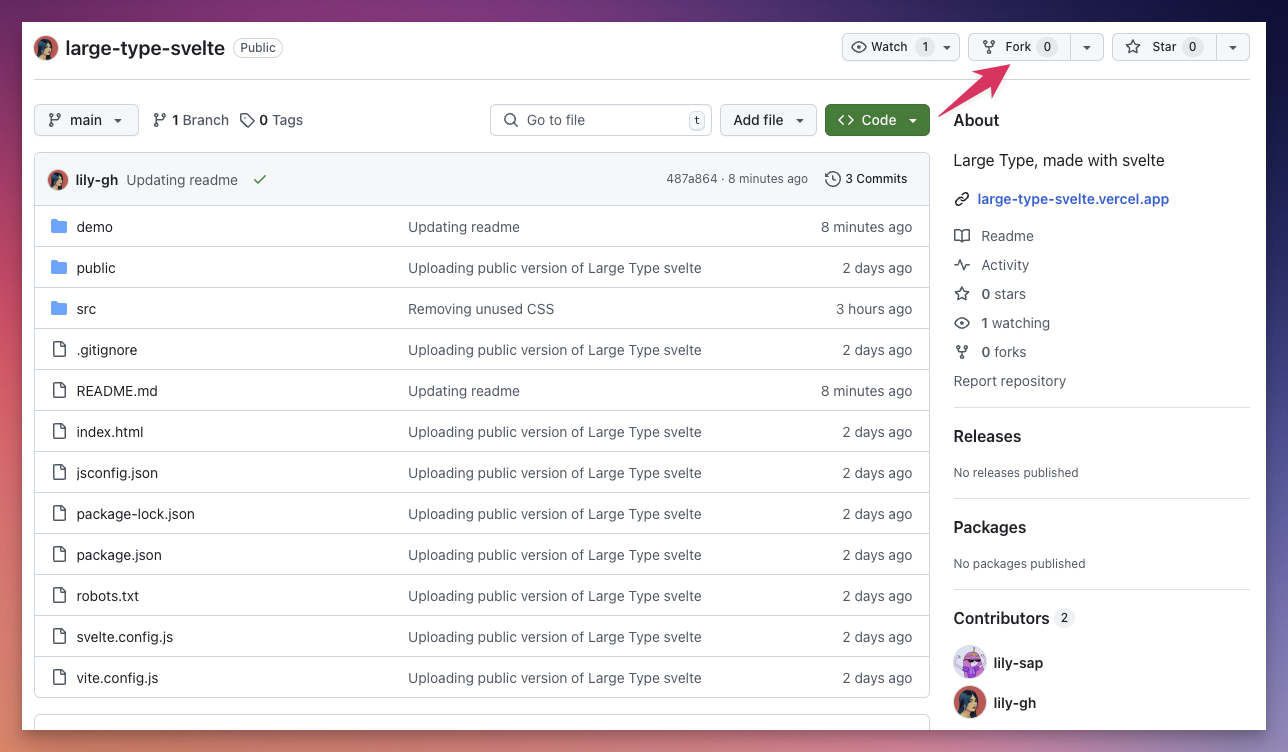Click the repository owner avatar beside large-type-svelte

click(46, 48)
